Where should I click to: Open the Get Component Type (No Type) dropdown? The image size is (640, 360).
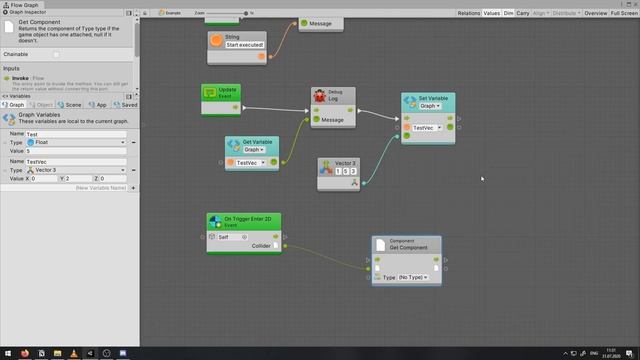(413, 277)
